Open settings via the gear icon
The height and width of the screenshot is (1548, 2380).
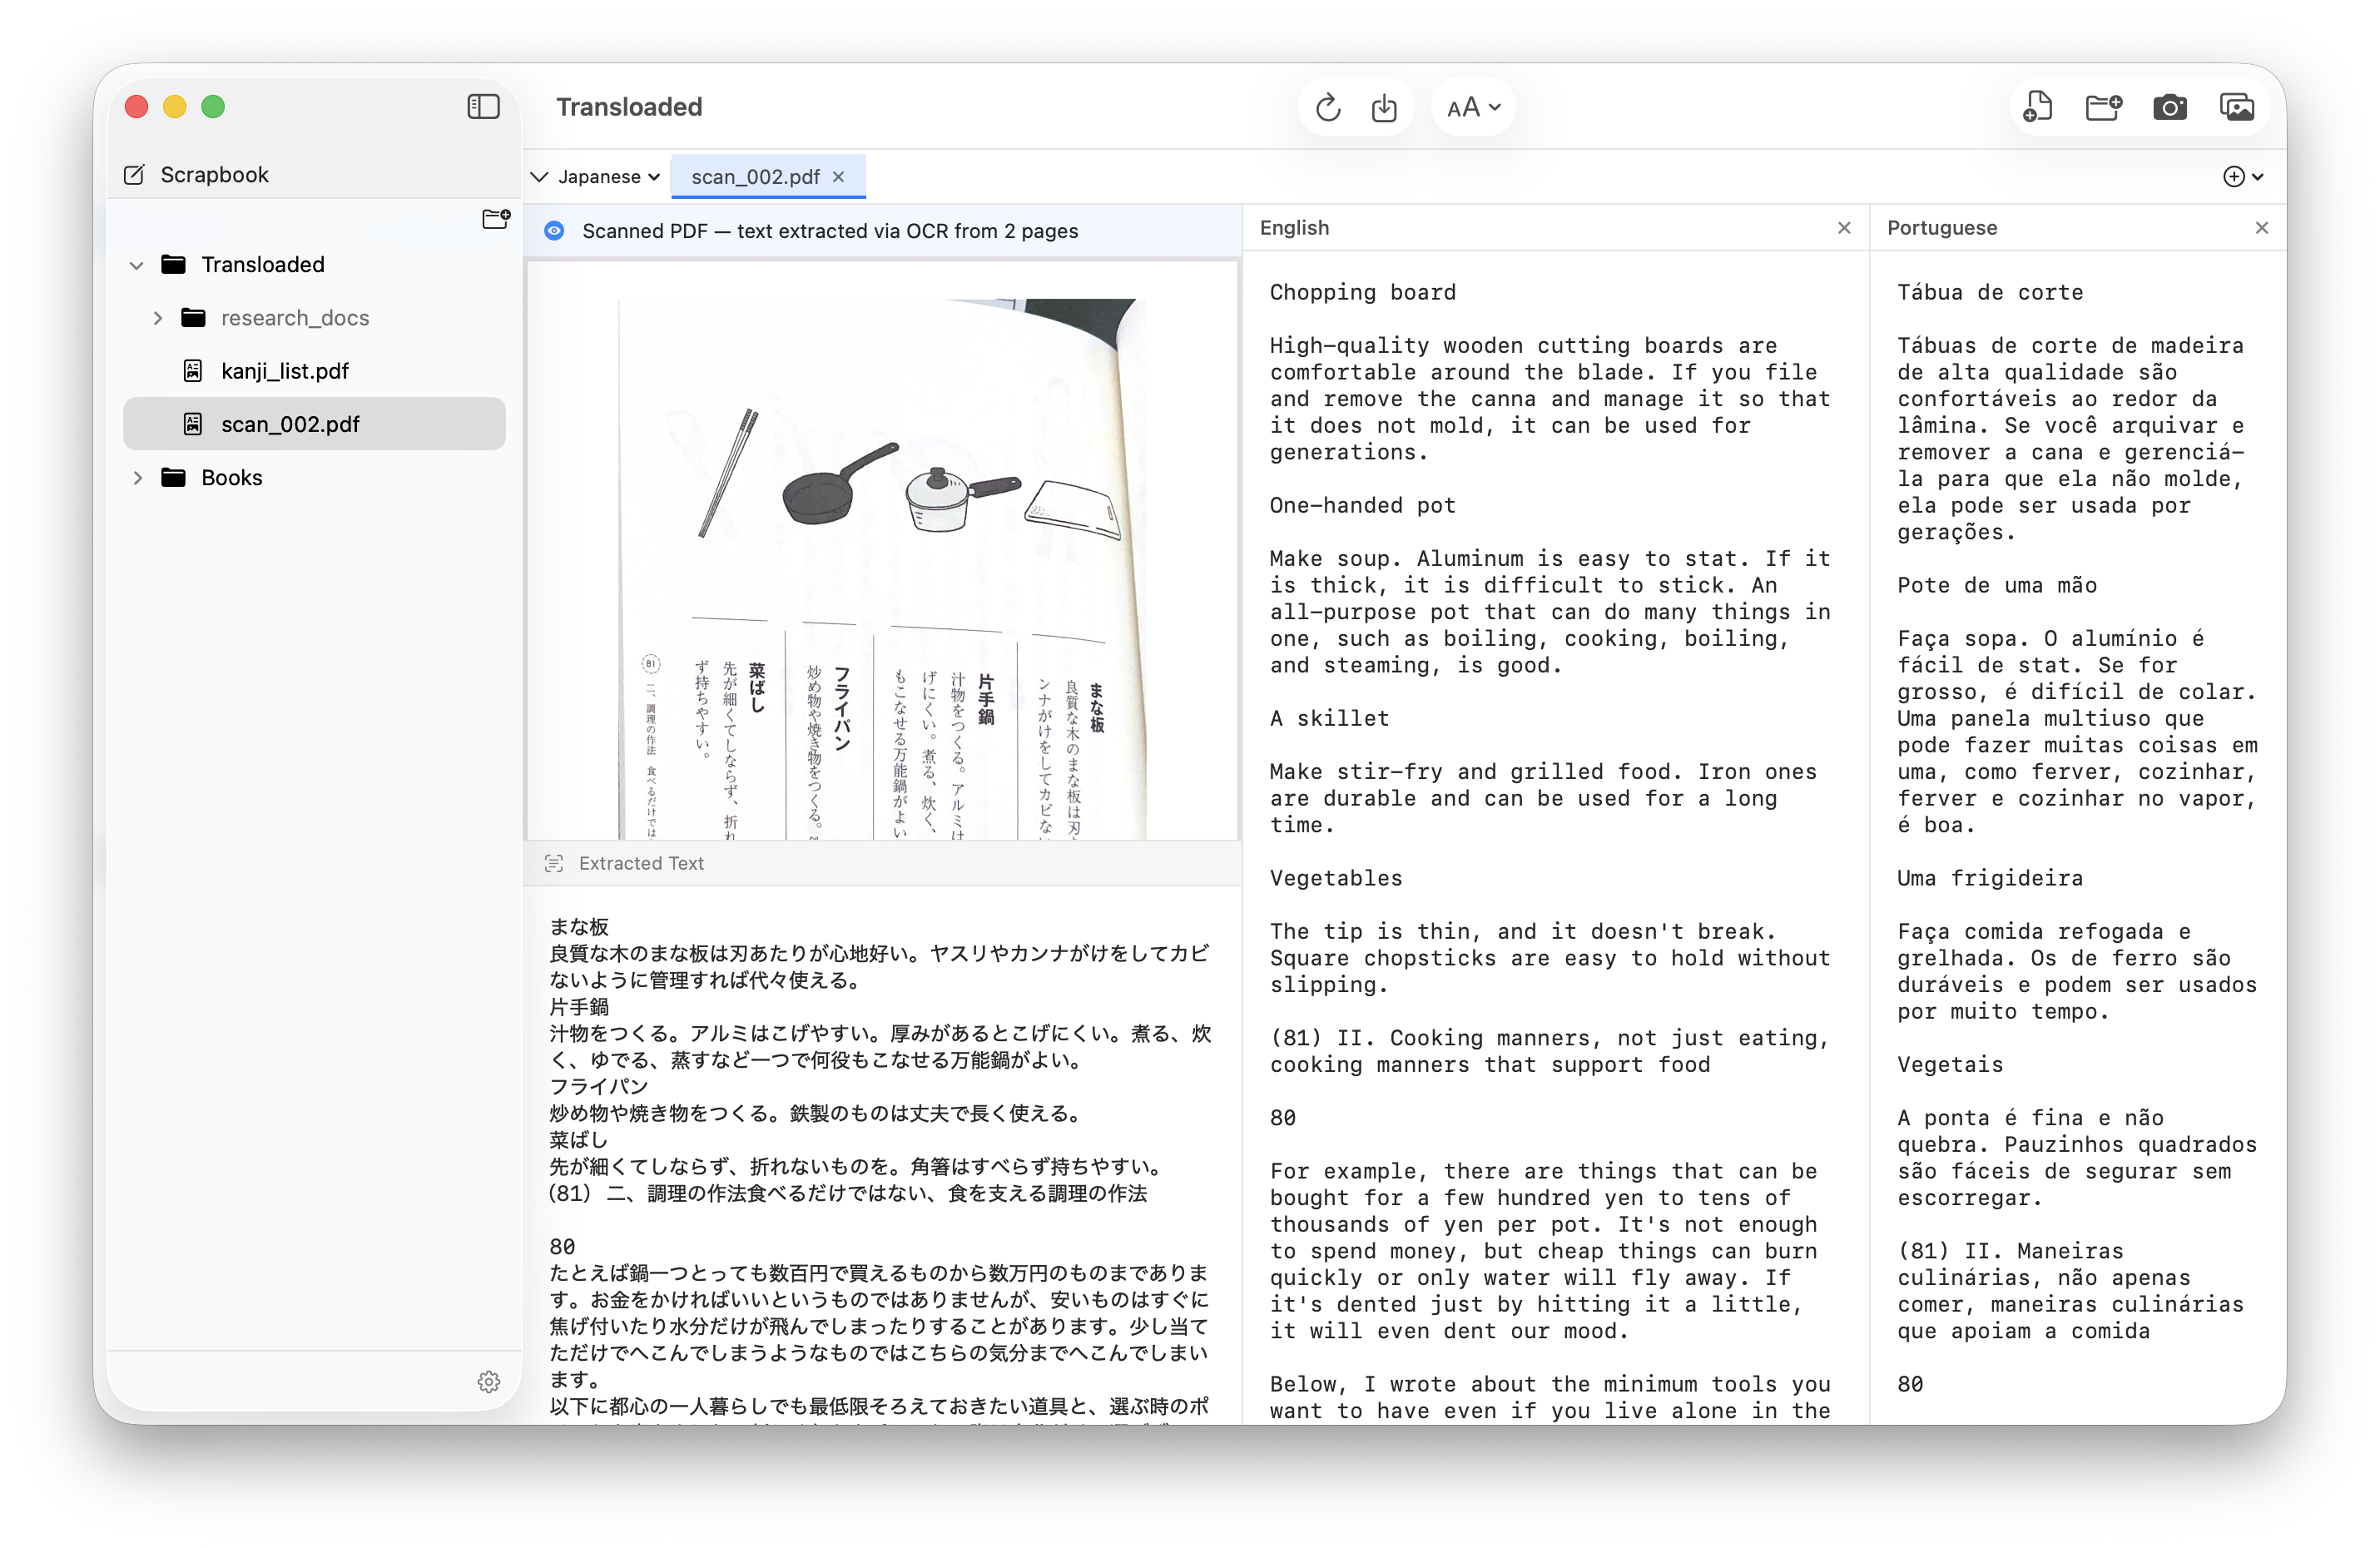(489, 1382)
